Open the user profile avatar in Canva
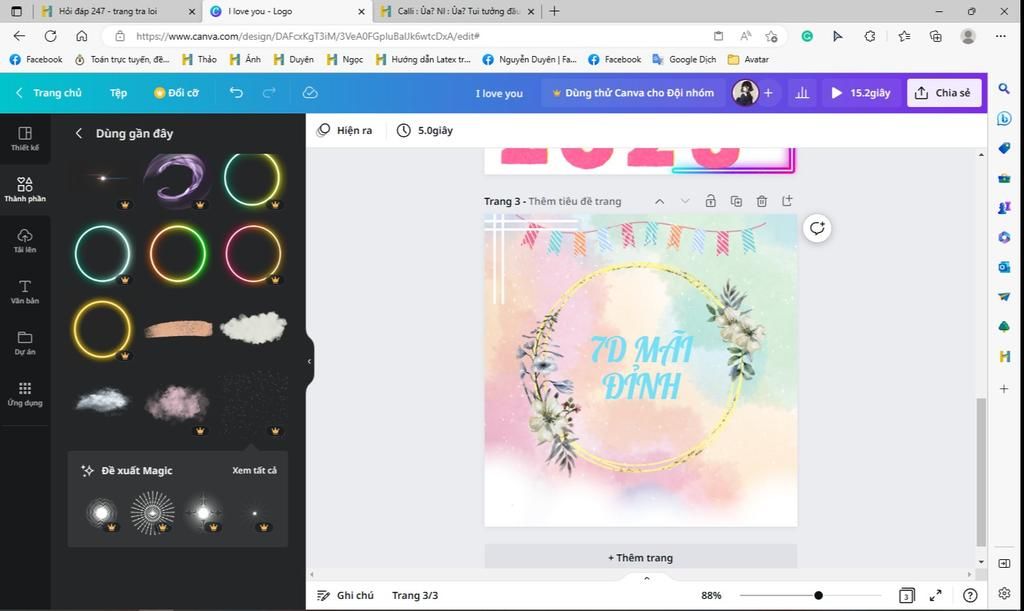Image resolution: width=1024 pixels, height=611 pixels. pos(745,93)
